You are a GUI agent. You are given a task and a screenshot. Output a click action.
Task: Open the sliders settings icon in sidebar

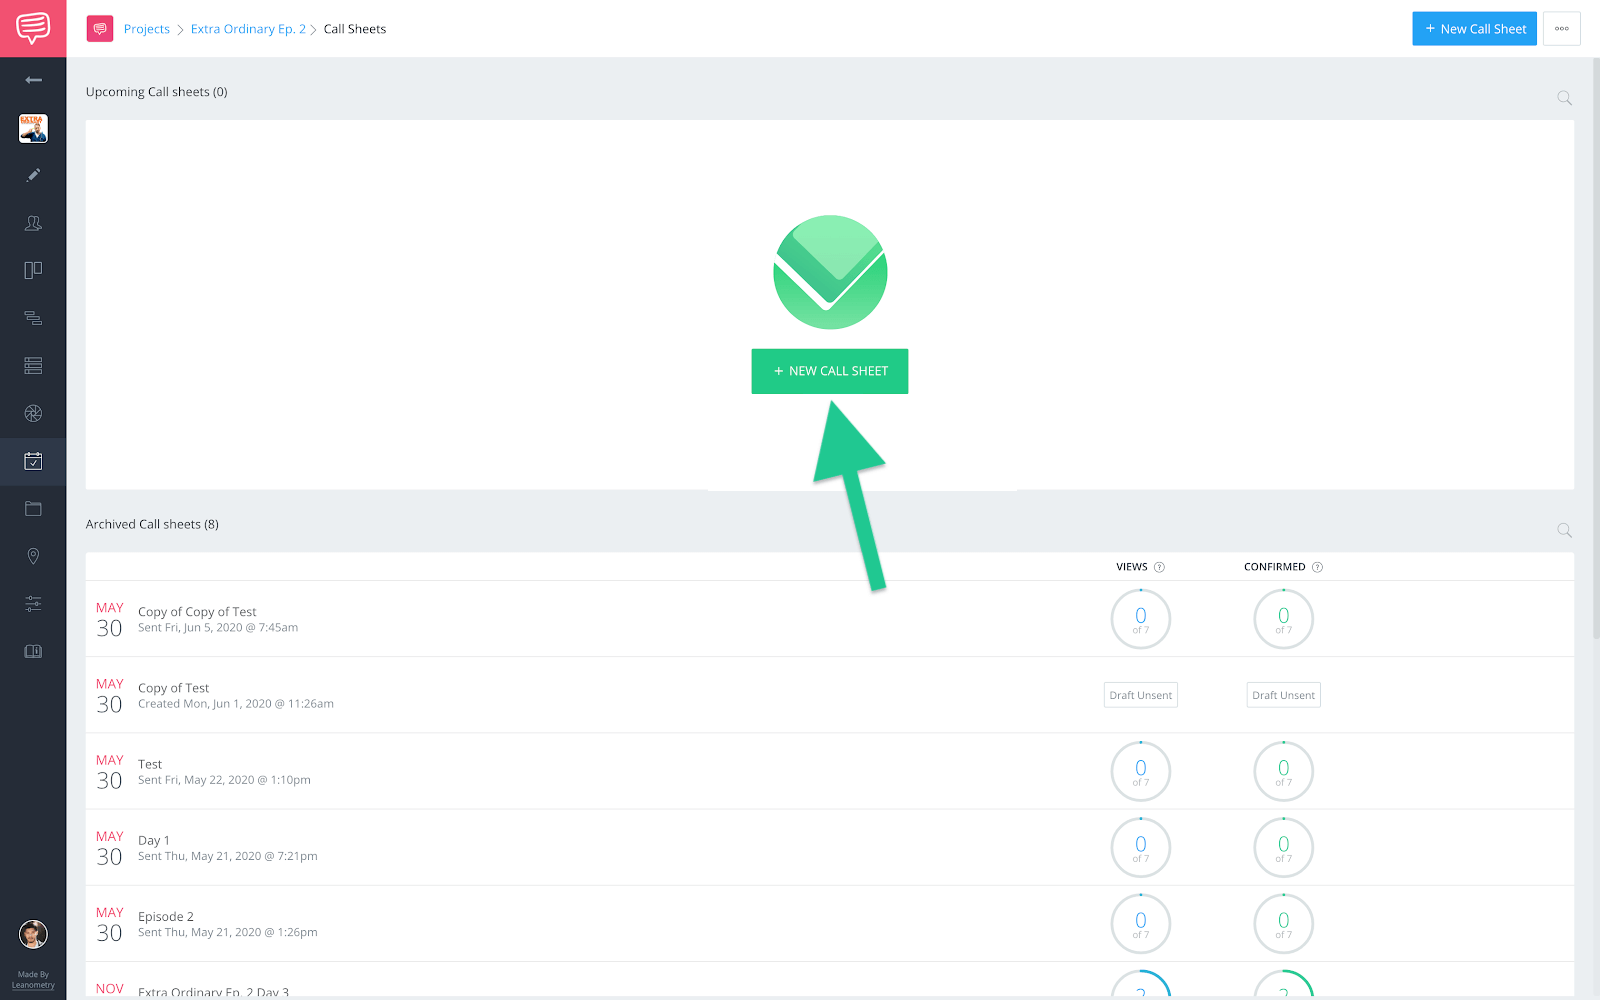pos(33,604)
